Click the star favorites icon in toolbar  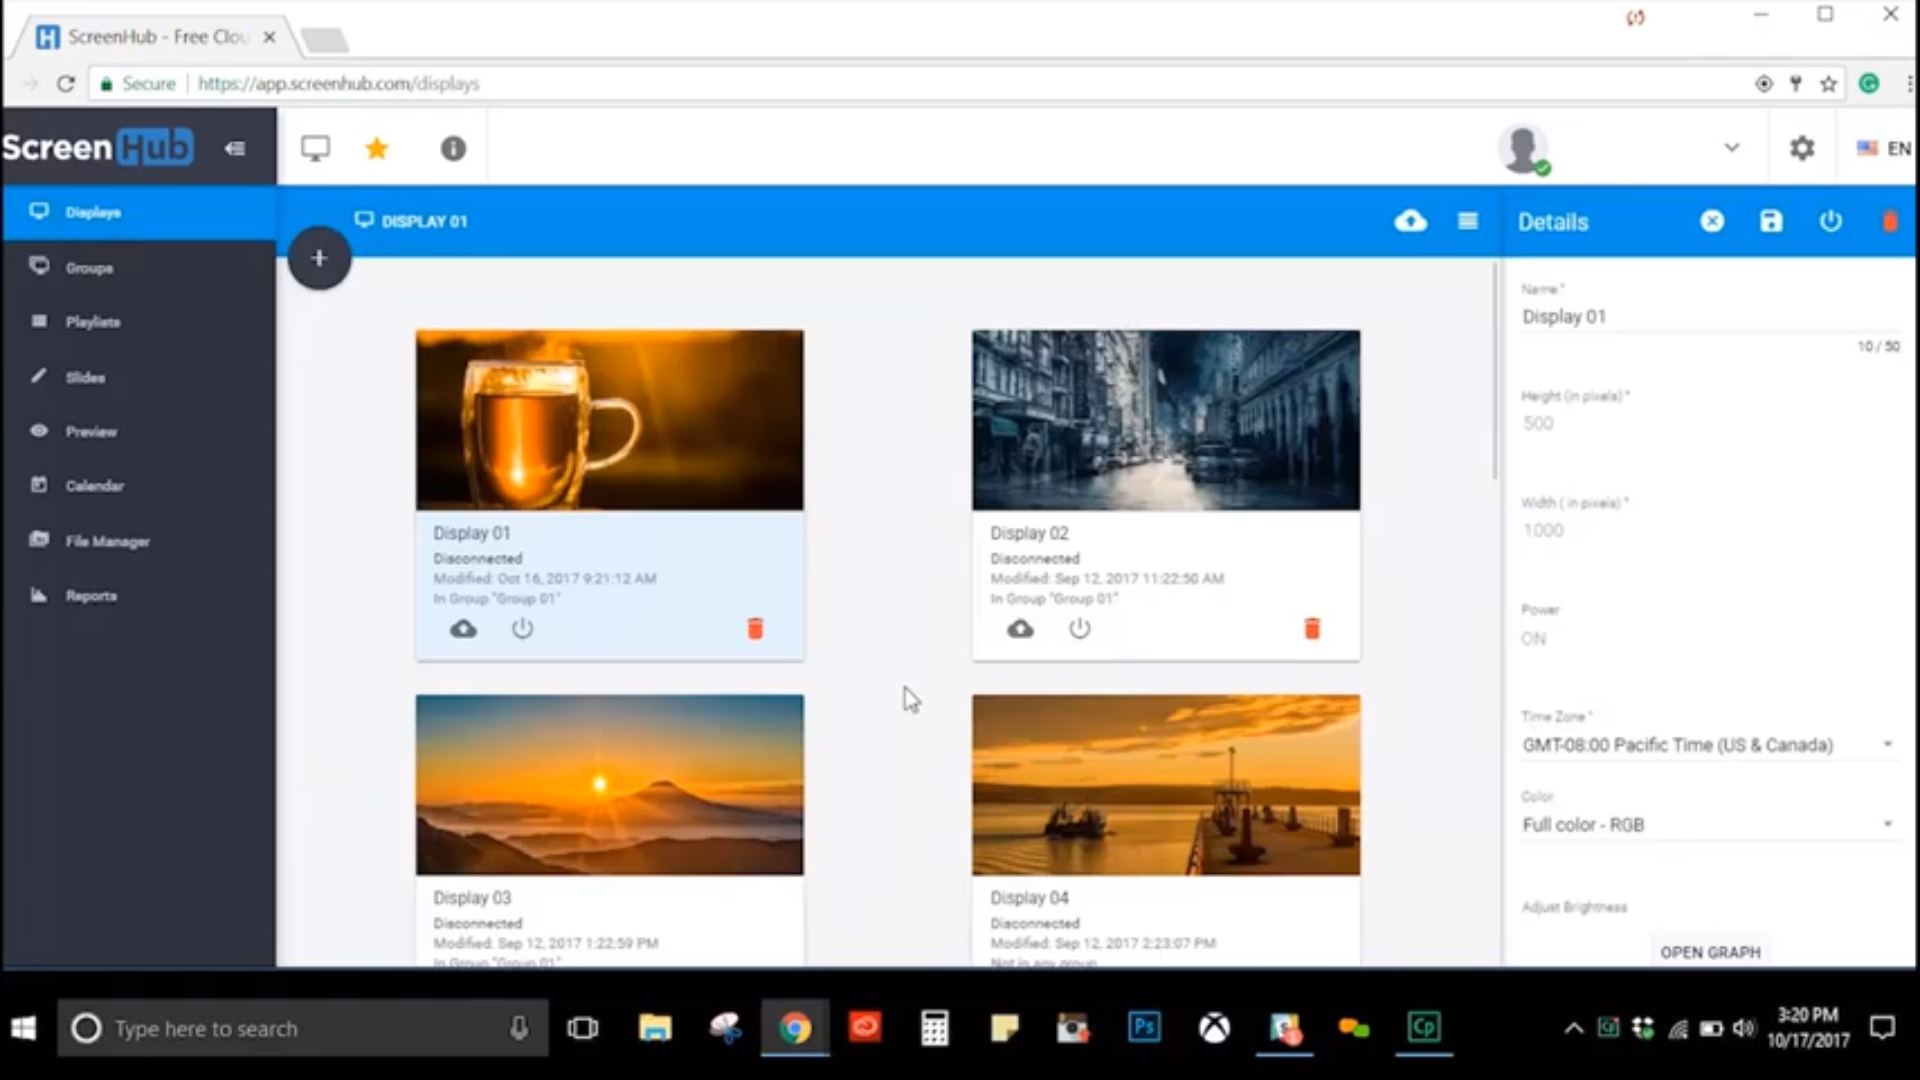pyautogui.click(x=377, y=149)
